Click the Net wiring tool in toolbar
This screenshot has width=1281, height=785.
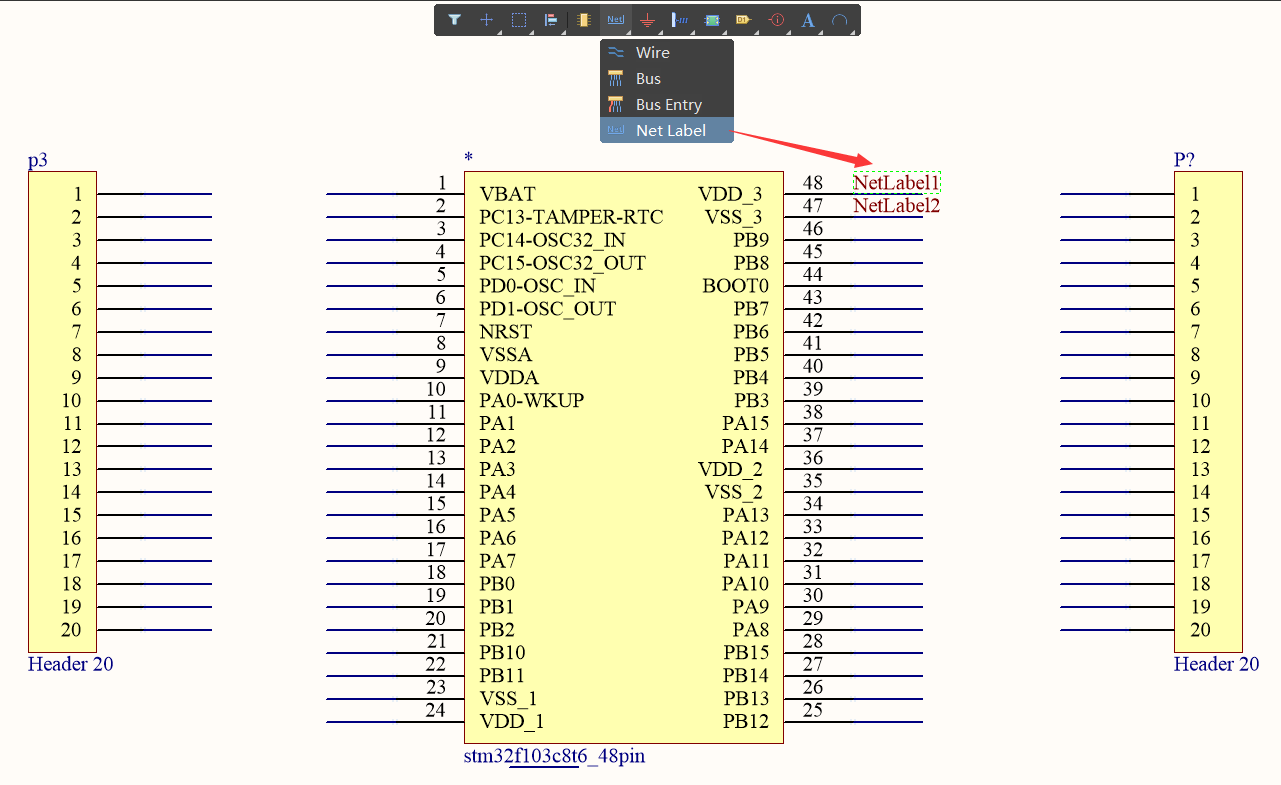(x=616, y=20)
